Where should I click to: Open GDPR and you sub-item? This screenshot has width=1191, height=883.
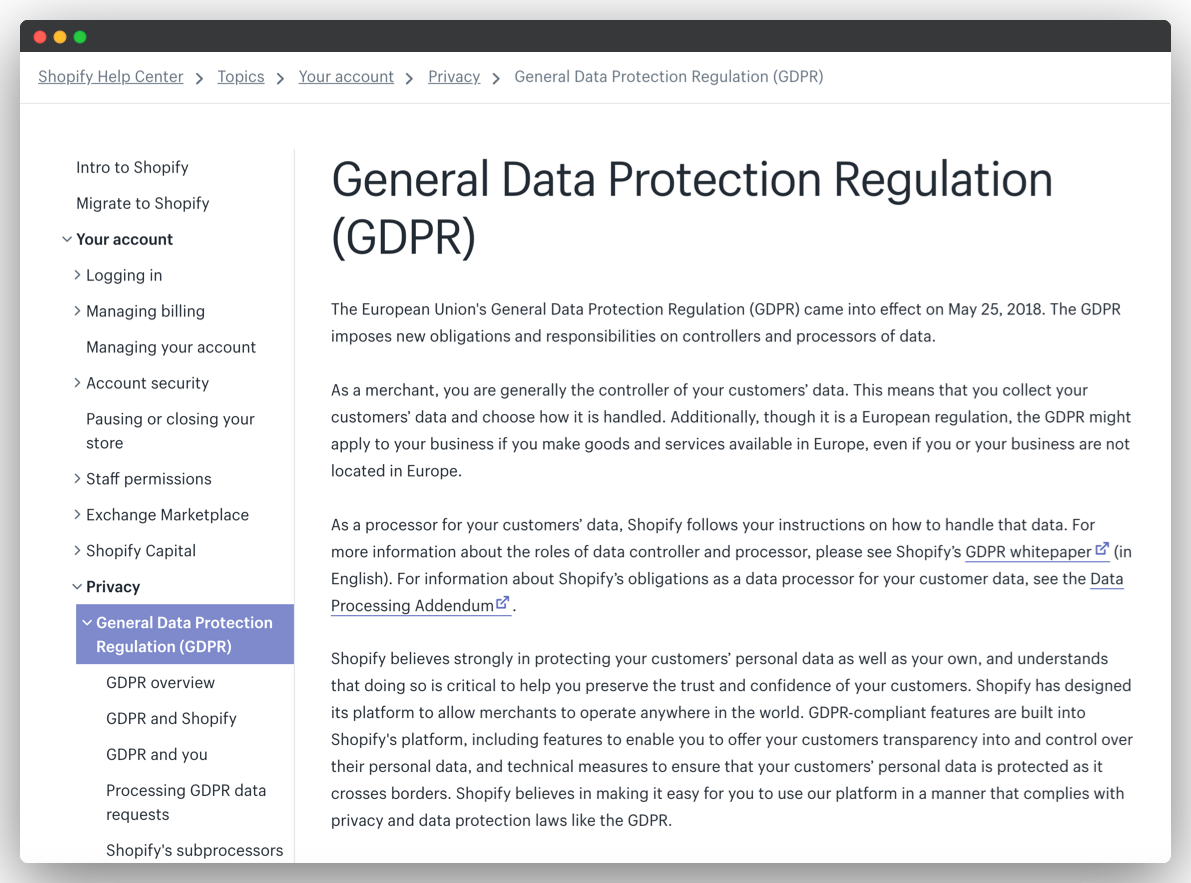tap(156, 755)
